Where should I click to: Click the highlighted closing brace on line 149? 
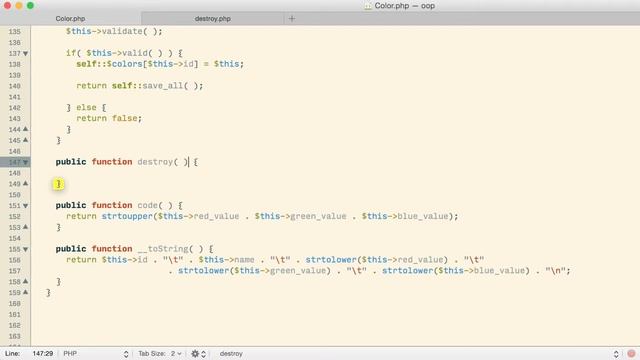point(58,184)
